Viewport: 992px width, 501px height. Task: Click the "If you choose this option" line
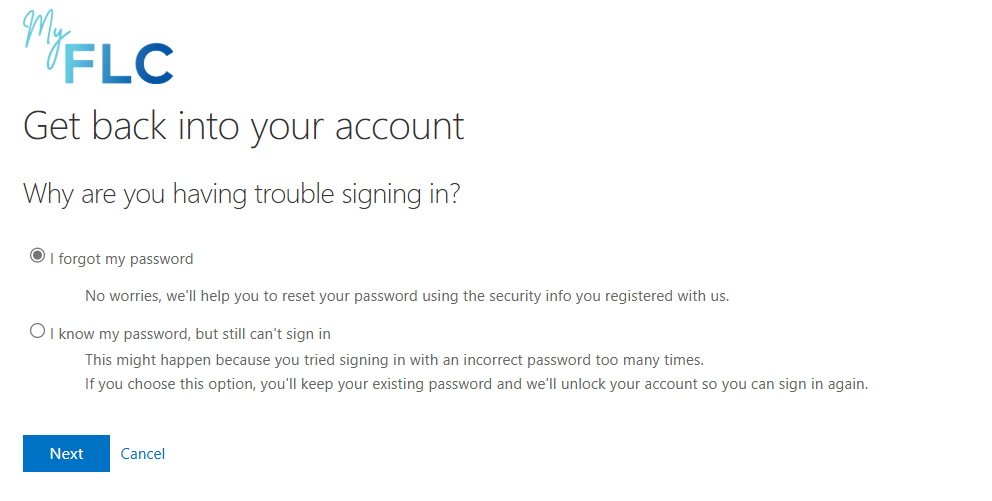[x=476, y=384]
